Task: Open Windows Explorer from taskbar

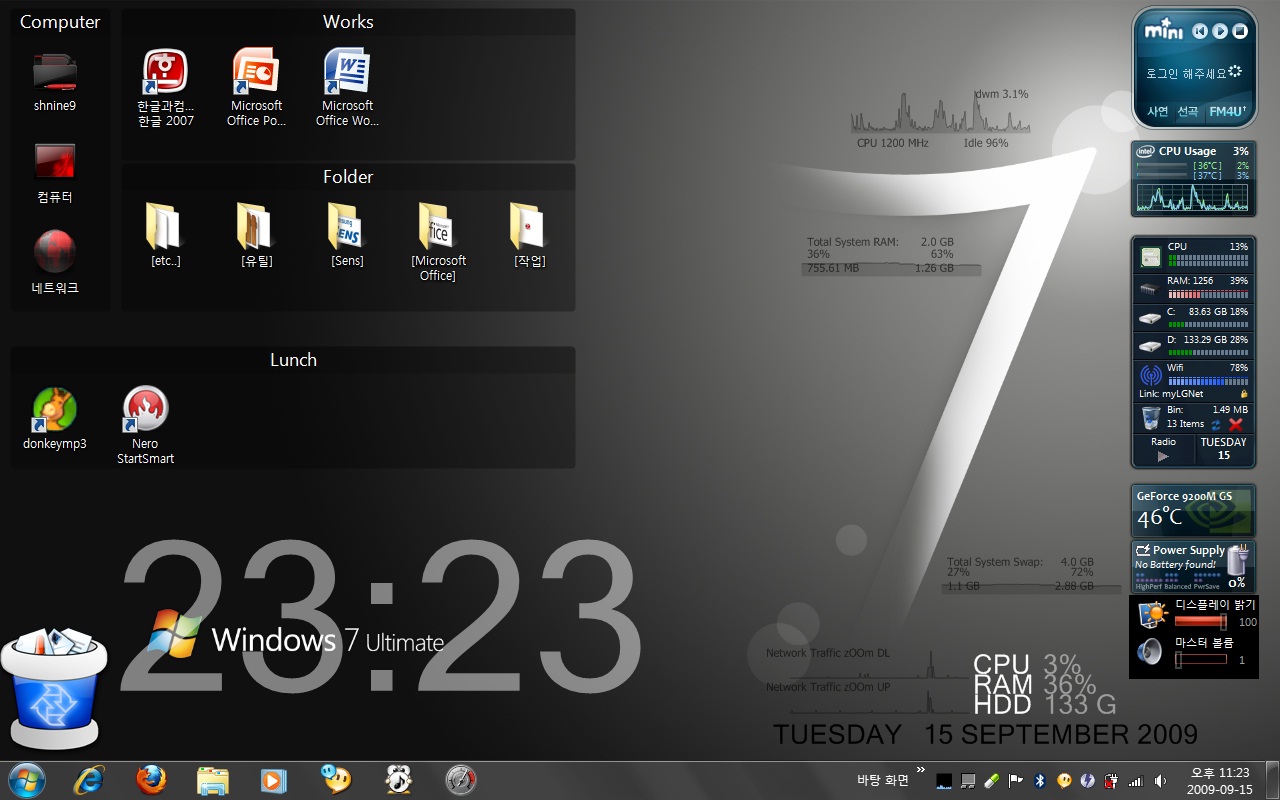Action: coord(213,780)
